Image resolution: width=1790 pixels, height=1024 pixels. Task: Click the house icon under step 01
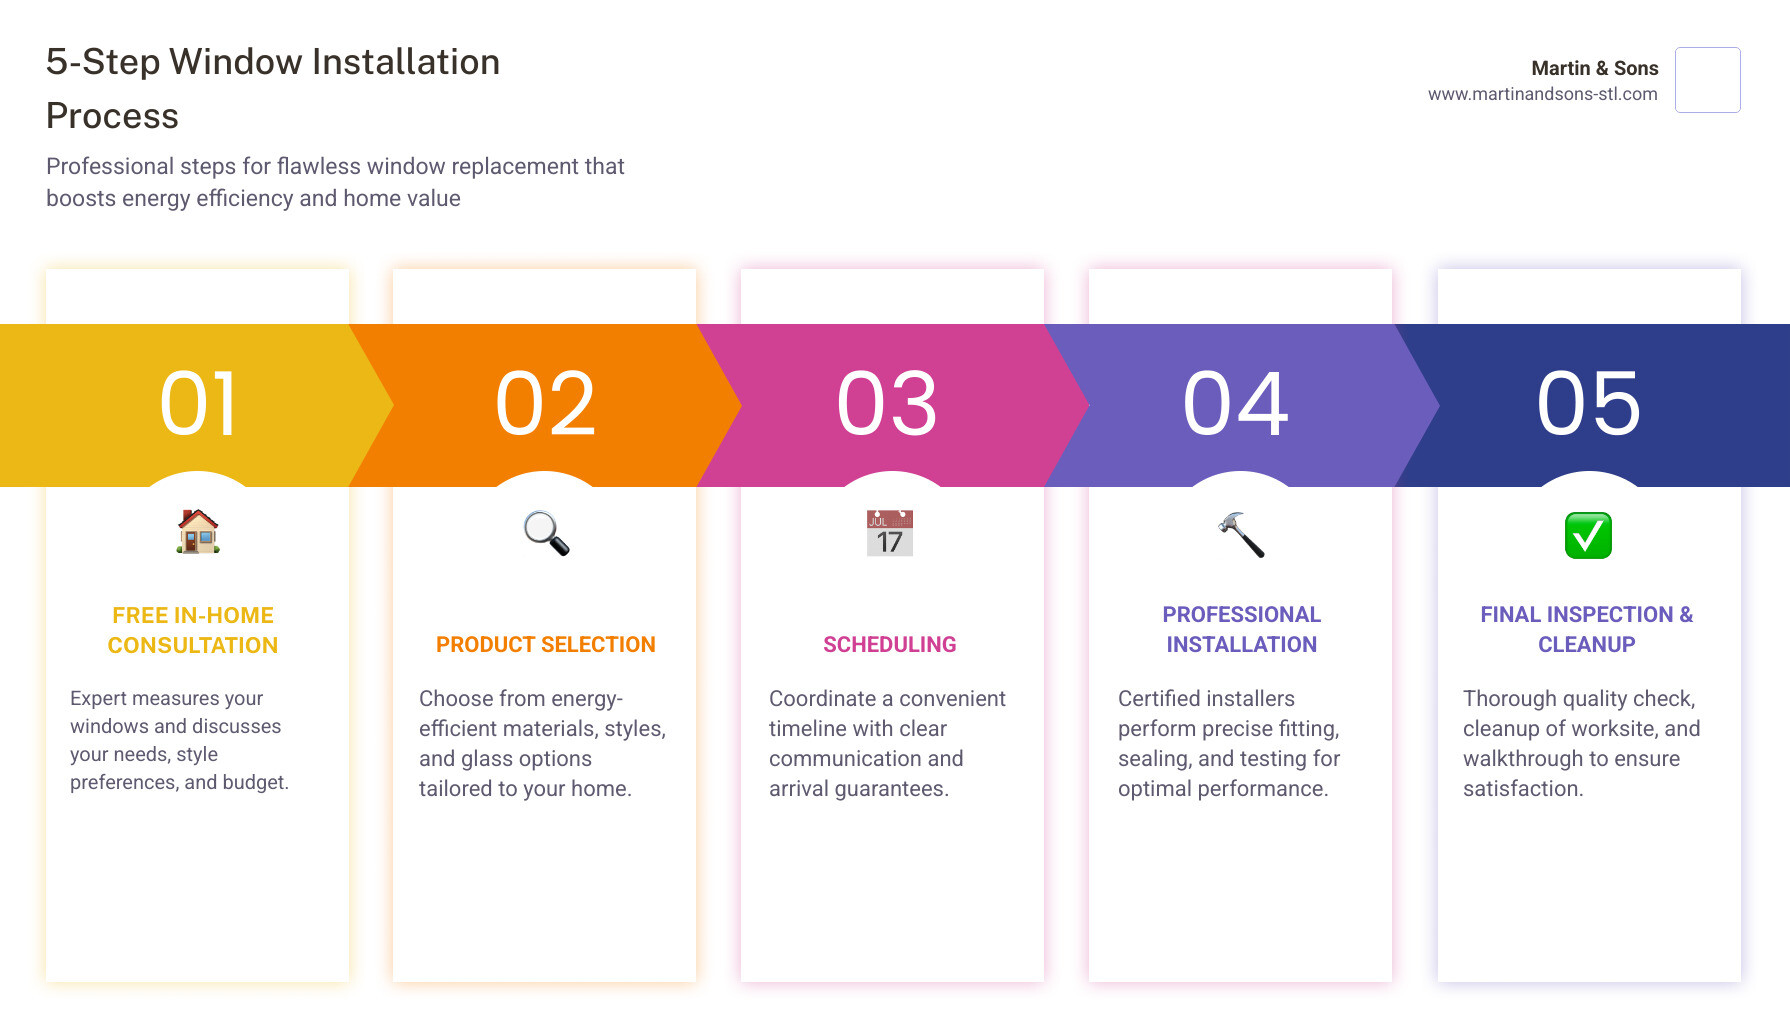198,532
